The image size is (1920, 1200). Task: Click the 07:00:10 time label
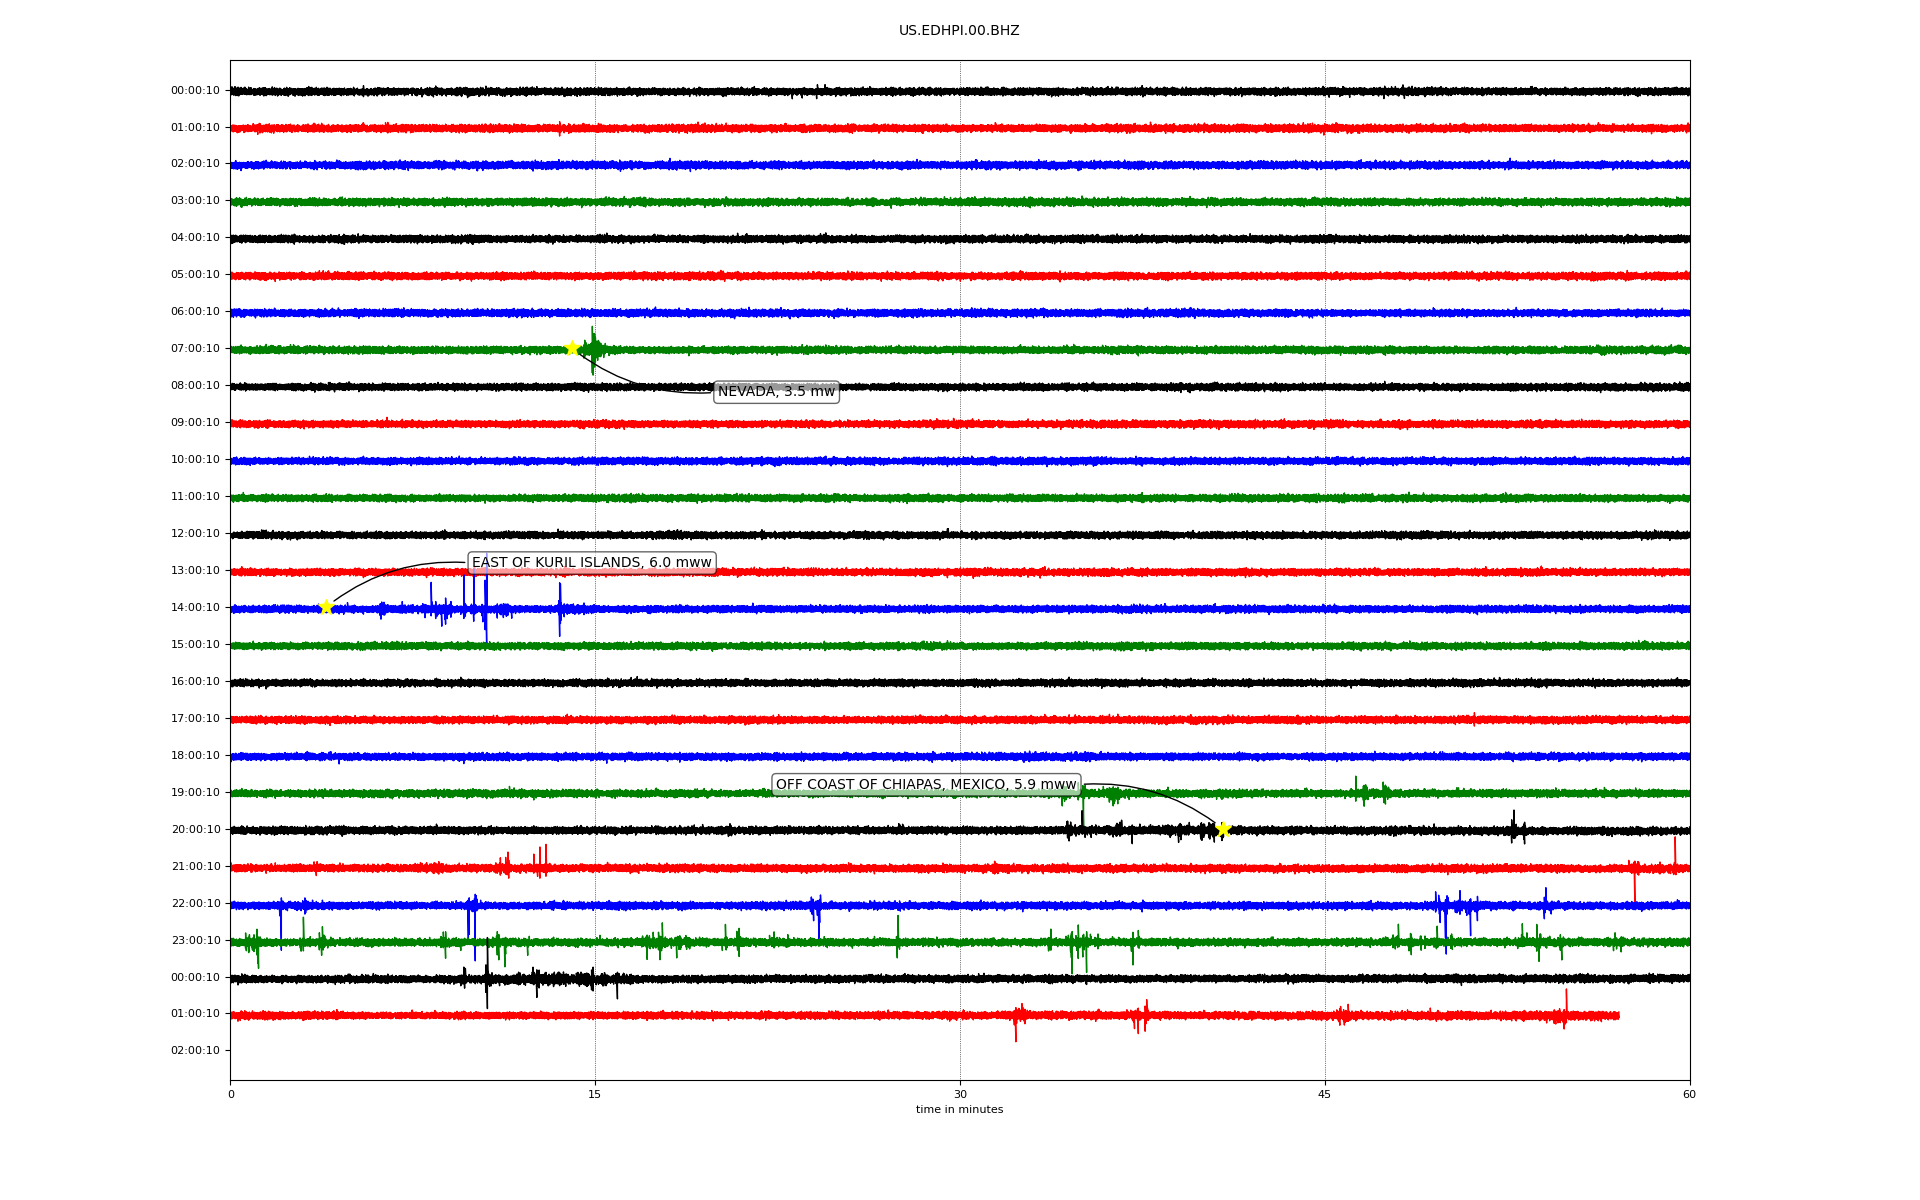click(x=195, y=349)
